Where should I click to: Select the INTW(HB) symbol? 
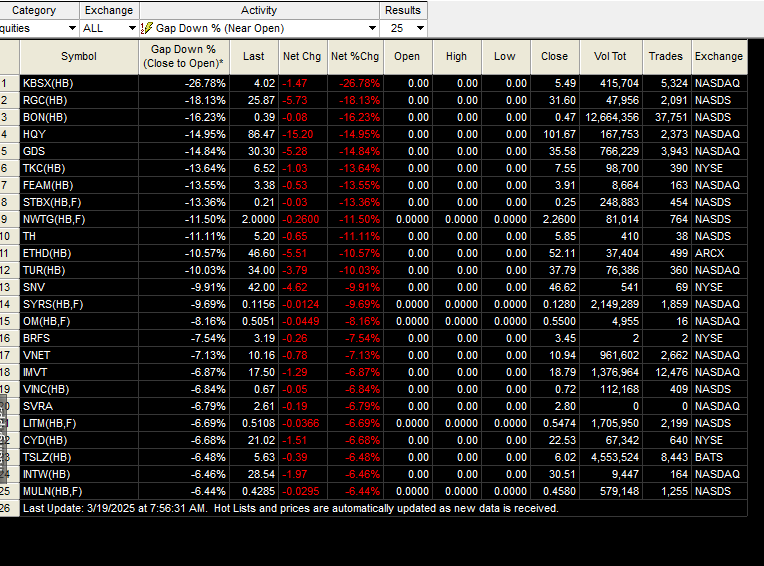pyautogui.click(x=47, y=474)
